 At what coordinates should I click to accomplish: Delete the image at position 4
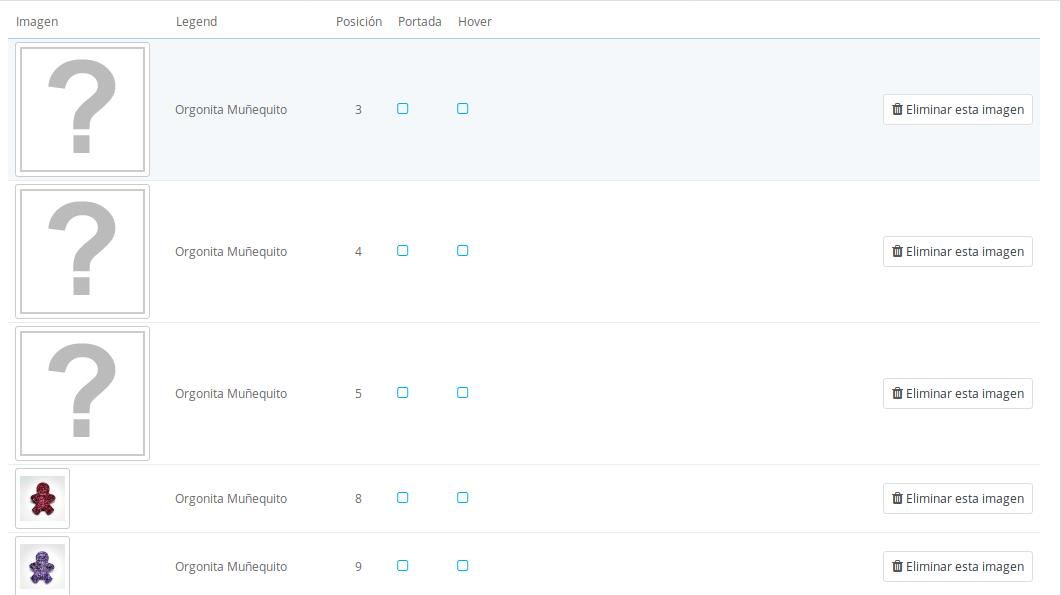point(957,252)
